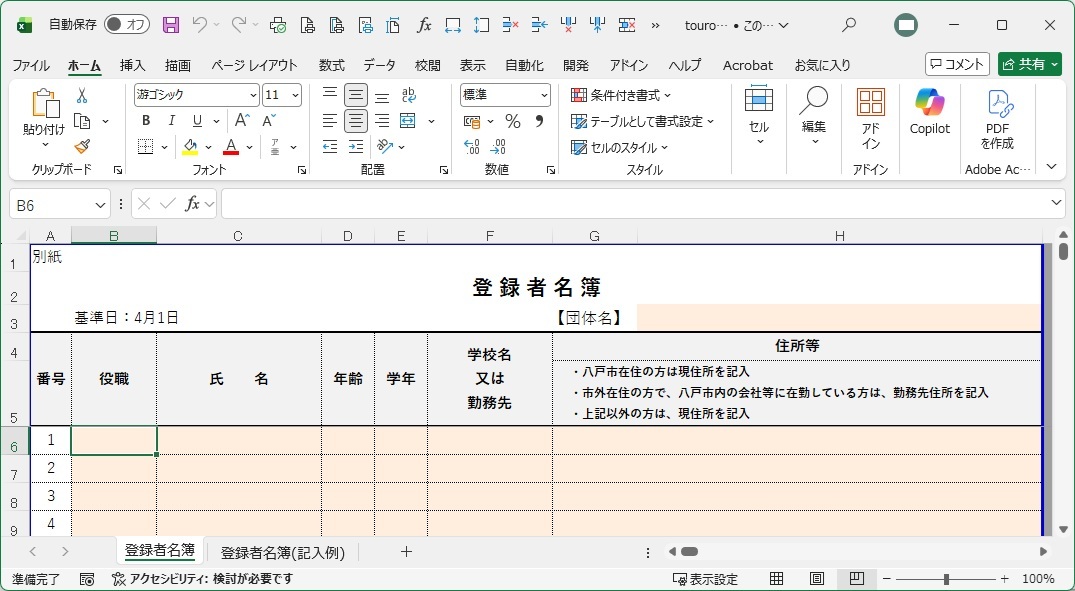Toggle Bold formatting
This screenshot has height=591, width=1075.
pyautogui.click(x=146, y=121)
